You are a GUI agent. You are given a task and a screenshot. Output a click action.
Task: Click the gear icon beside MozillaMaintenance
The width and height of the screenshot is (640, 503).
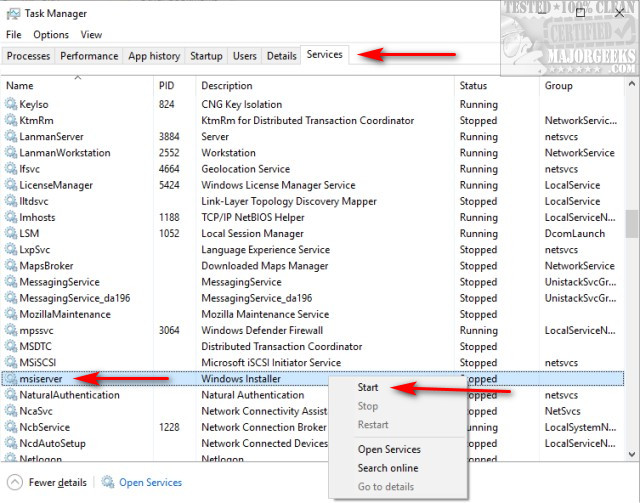(11, 314)
